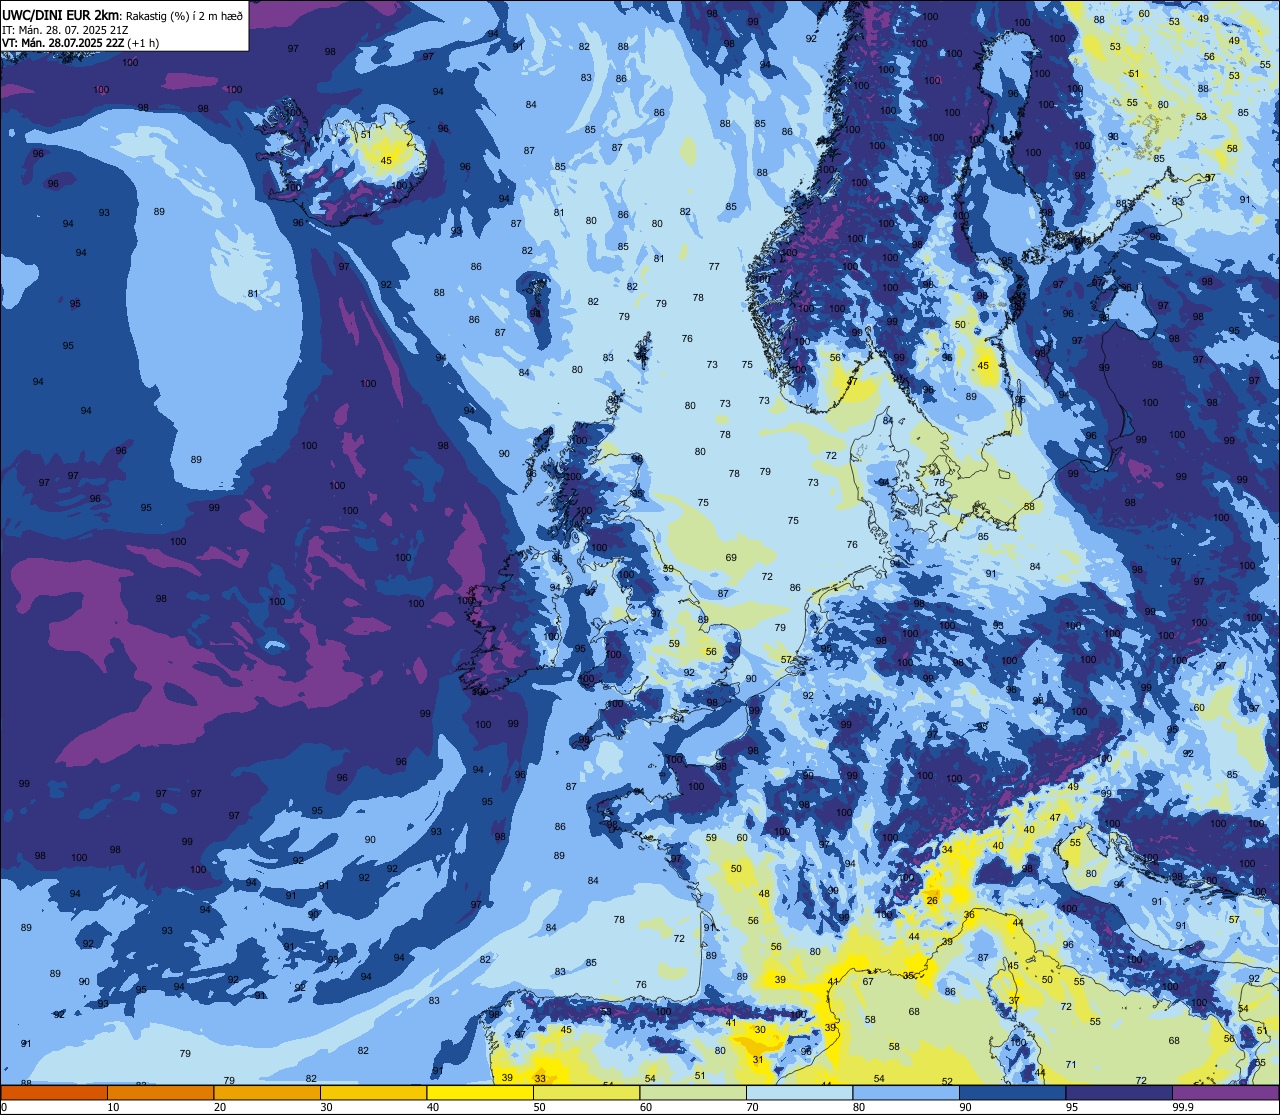The image size is (1280, 1115).
Task: Click the 80–90 medium blue legend swatch
Action: 906,1092
